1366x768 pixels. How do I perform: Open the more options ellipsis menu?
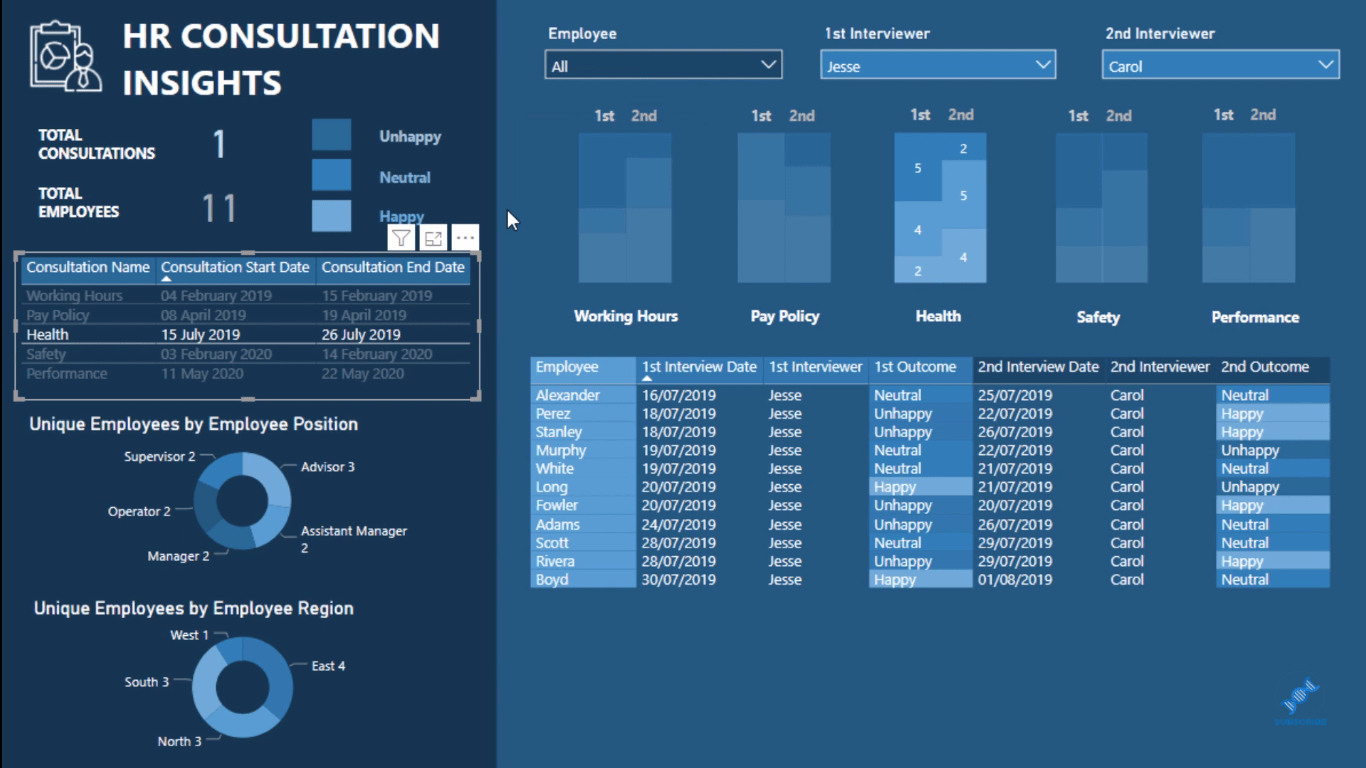(465, 238)
